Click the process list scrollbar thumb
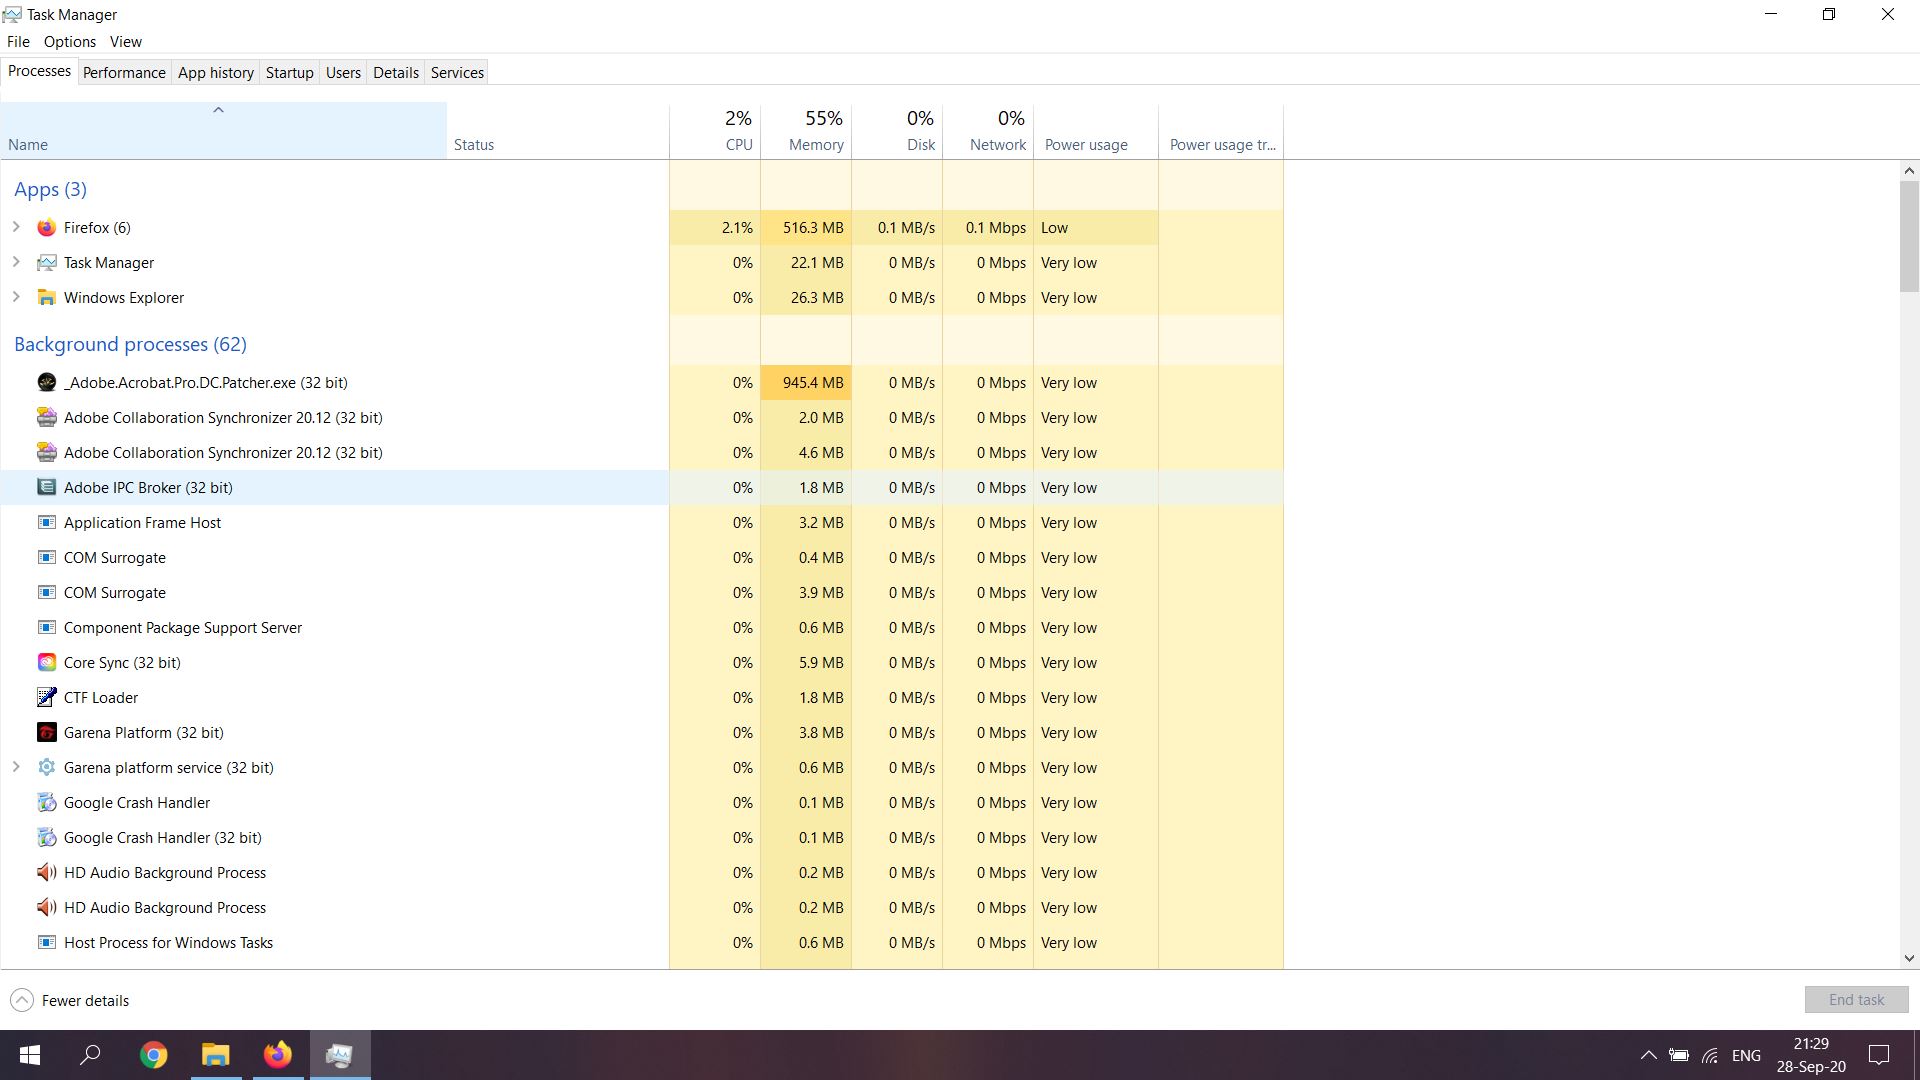Viewport: 1920px width, 1080px height. [x=1909, y=237]
